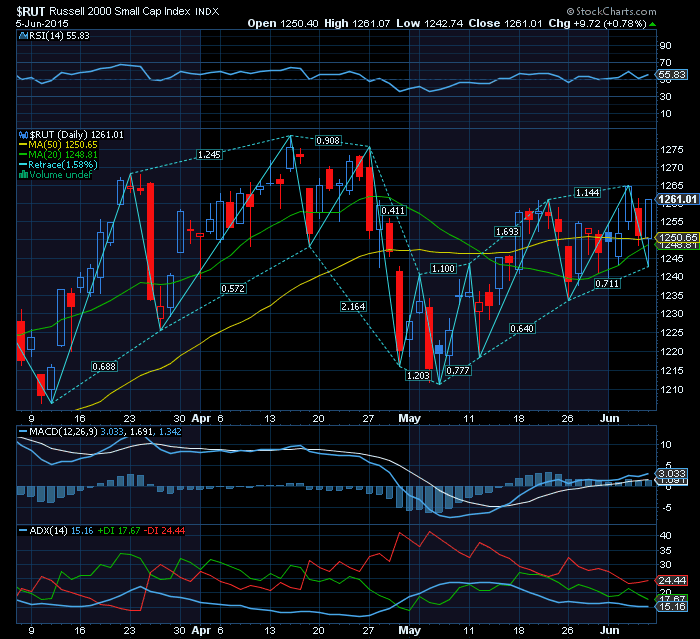Click the 1275 price axis label
The height and width of the screenshot is (639, 700).
coord(672,150)
